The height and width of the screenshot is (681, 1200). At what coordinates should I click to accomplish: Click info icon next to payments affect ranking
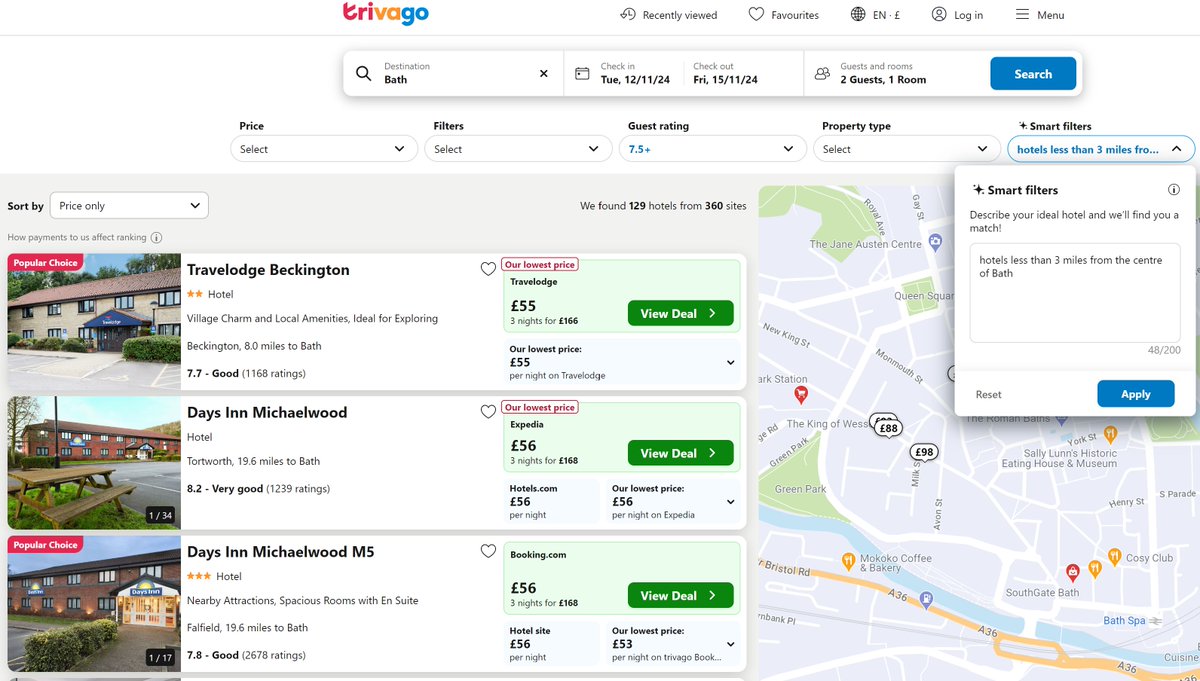(x=156, y=238)
